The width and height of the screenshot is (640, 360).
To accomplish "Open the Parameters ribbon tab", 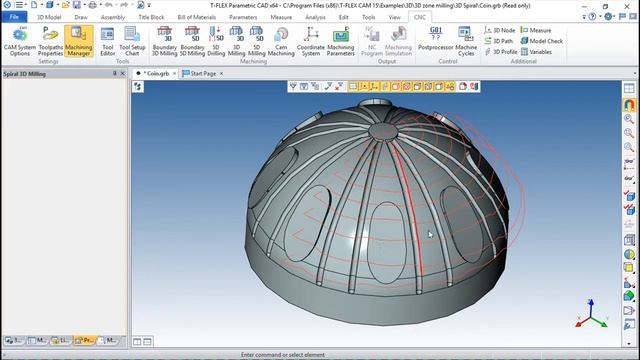I will point(243,17).
